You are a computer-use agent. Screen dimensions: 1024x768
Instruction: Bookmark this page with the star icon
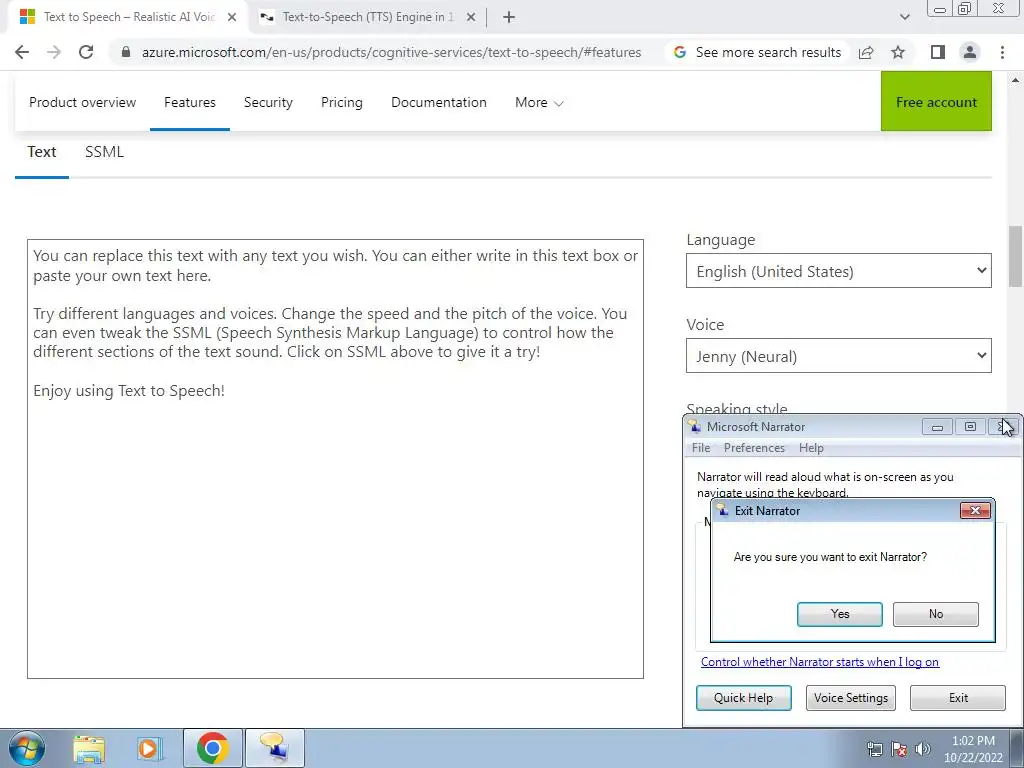click(x=898, y=52)
